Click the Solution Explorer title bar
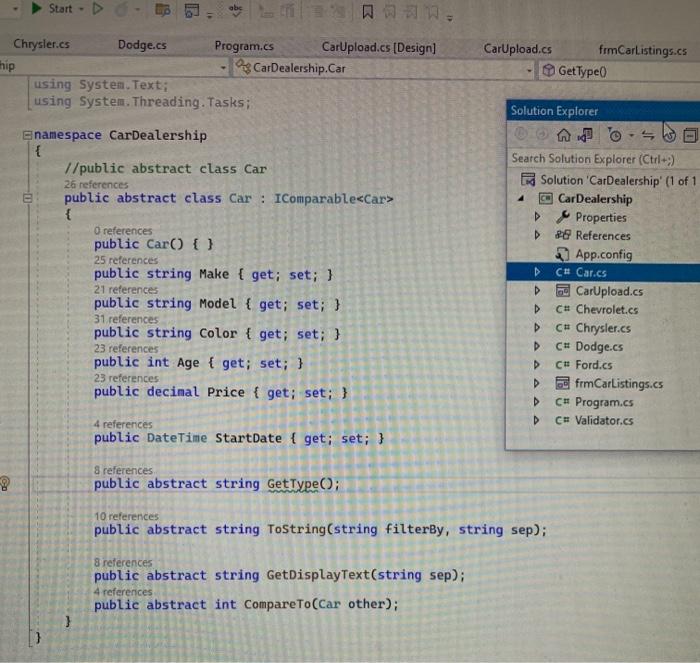Screen dimensions: 700x663 [x=603, y=111]
